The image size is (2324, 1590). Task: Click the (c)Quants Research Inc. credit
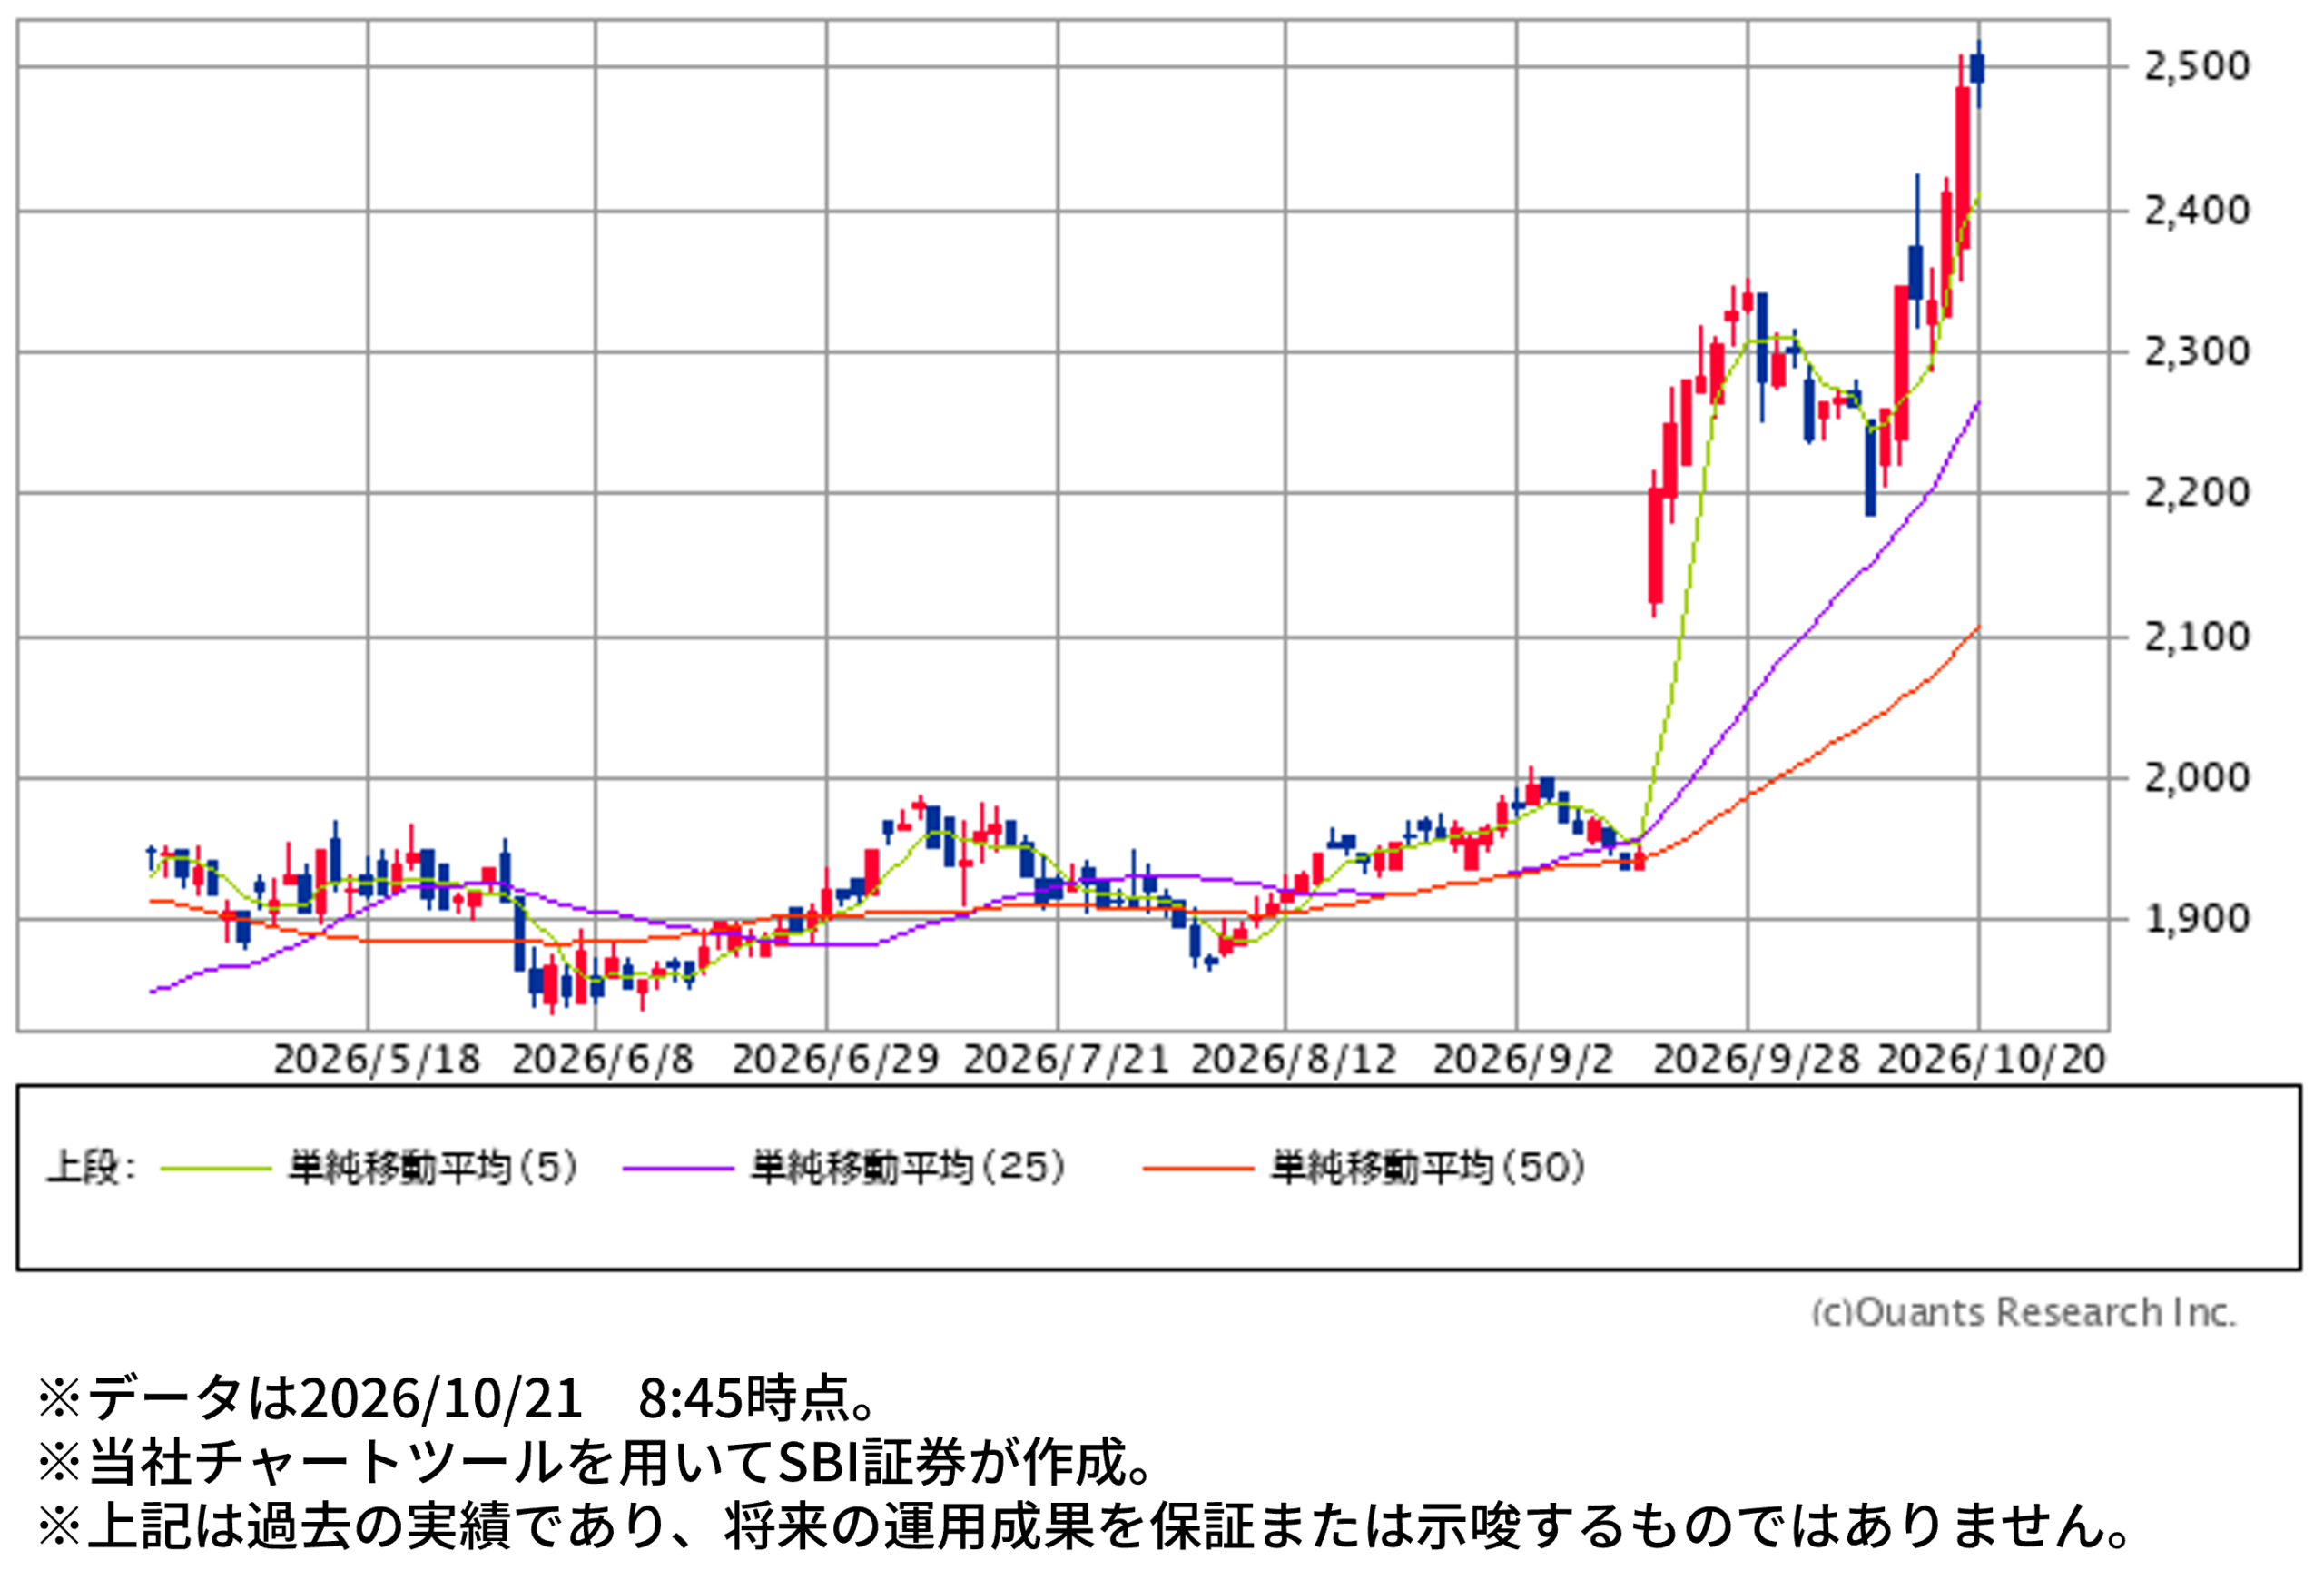tap(2024, 1313)
